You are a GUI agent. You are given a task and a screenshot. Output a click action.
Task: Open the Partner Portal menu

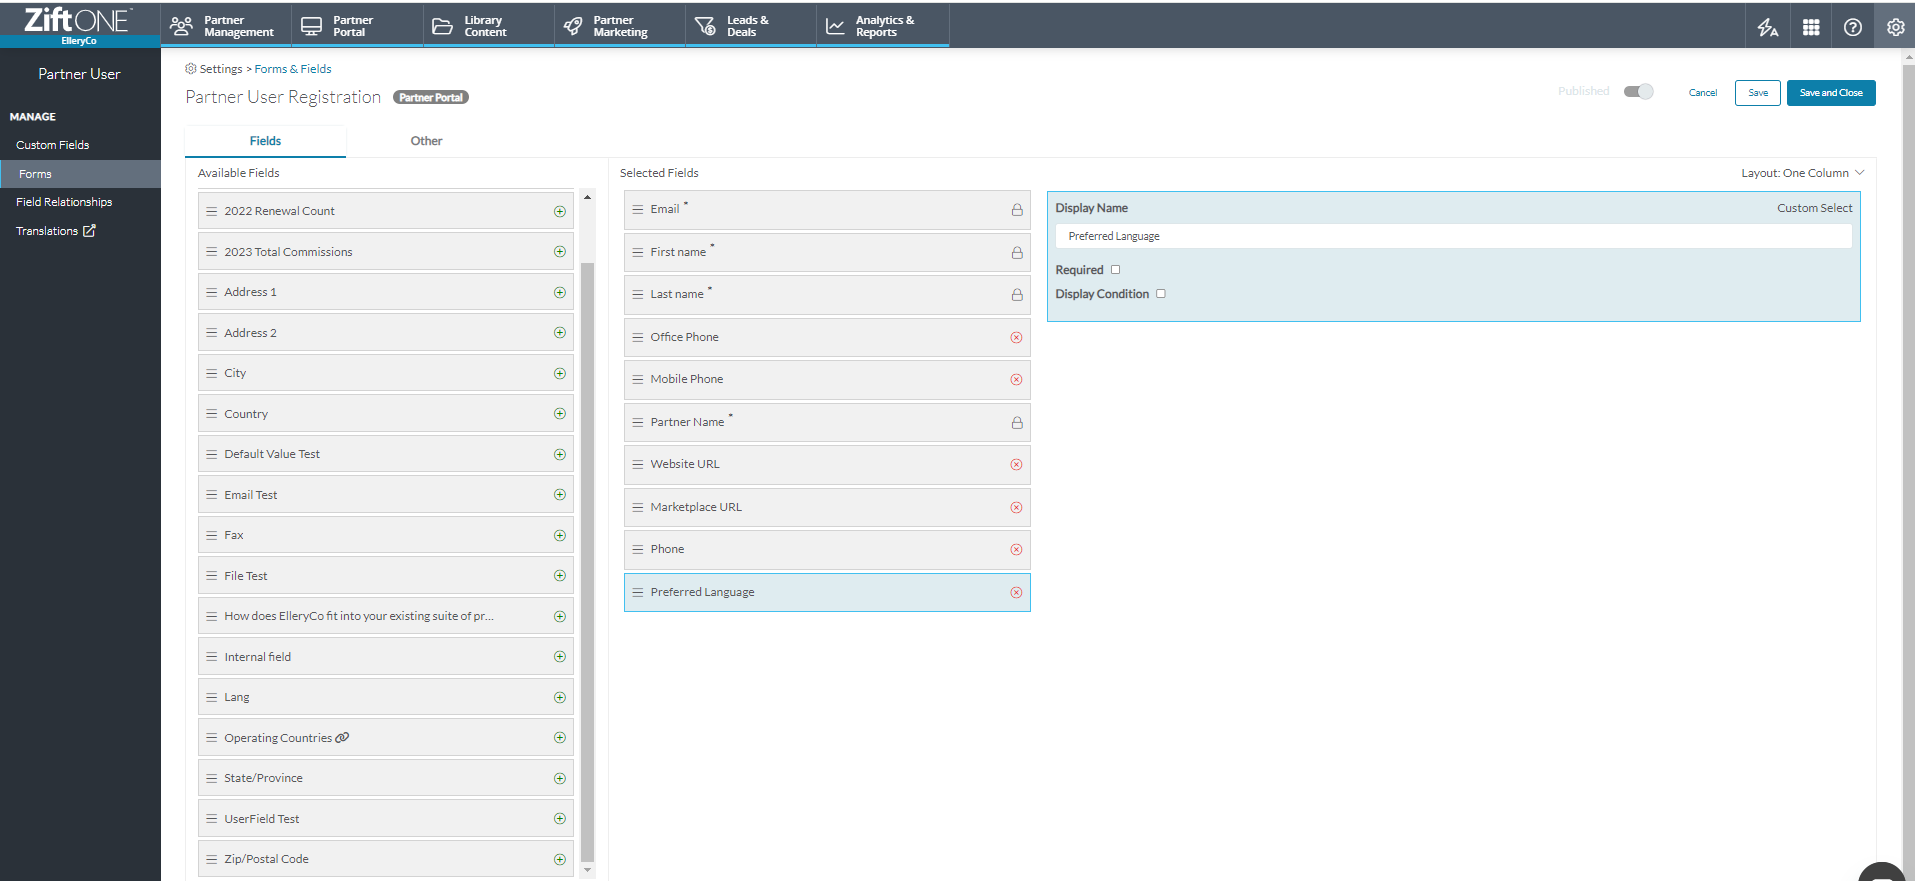click(x=356, y=26)
